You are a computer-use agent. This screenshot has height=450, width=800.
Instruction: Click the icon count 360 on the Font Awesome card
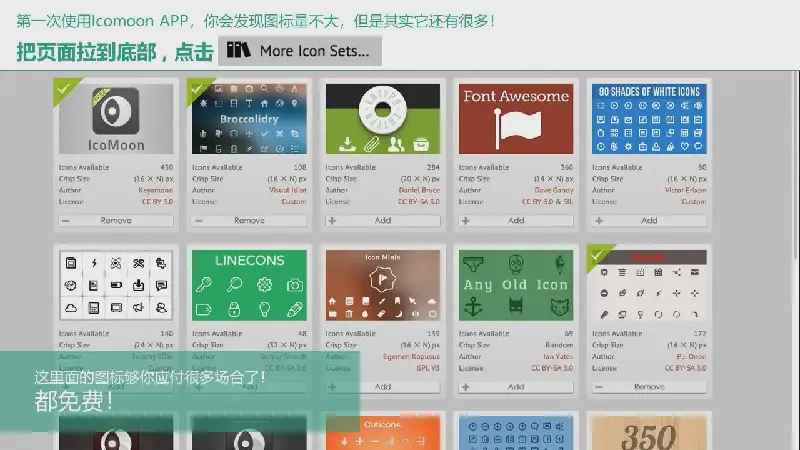(x=567, y=167)
